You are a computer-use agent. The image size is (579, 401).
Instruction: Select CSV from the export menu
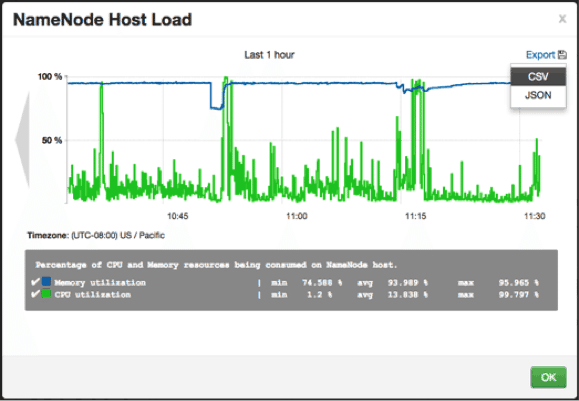coord(538,76)
